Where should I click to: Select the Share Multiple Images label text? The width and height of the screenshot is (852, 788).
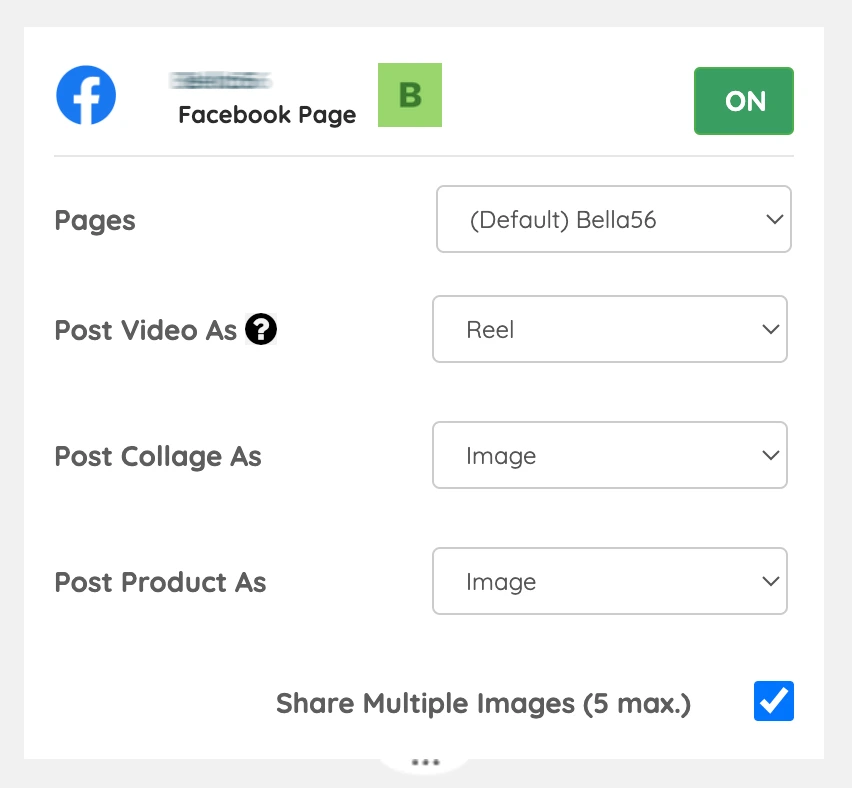click(x=483, y=703)
